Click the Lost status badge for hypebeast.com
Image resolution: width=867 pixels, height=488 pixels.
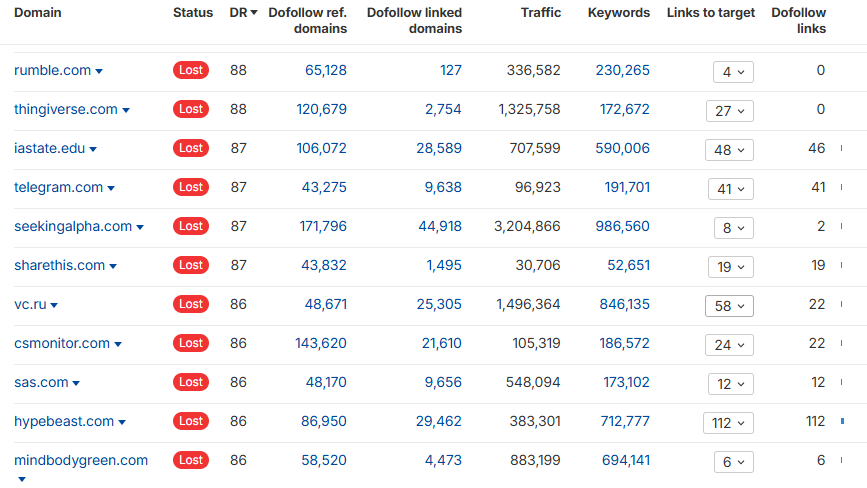click(x=191, y=421)
